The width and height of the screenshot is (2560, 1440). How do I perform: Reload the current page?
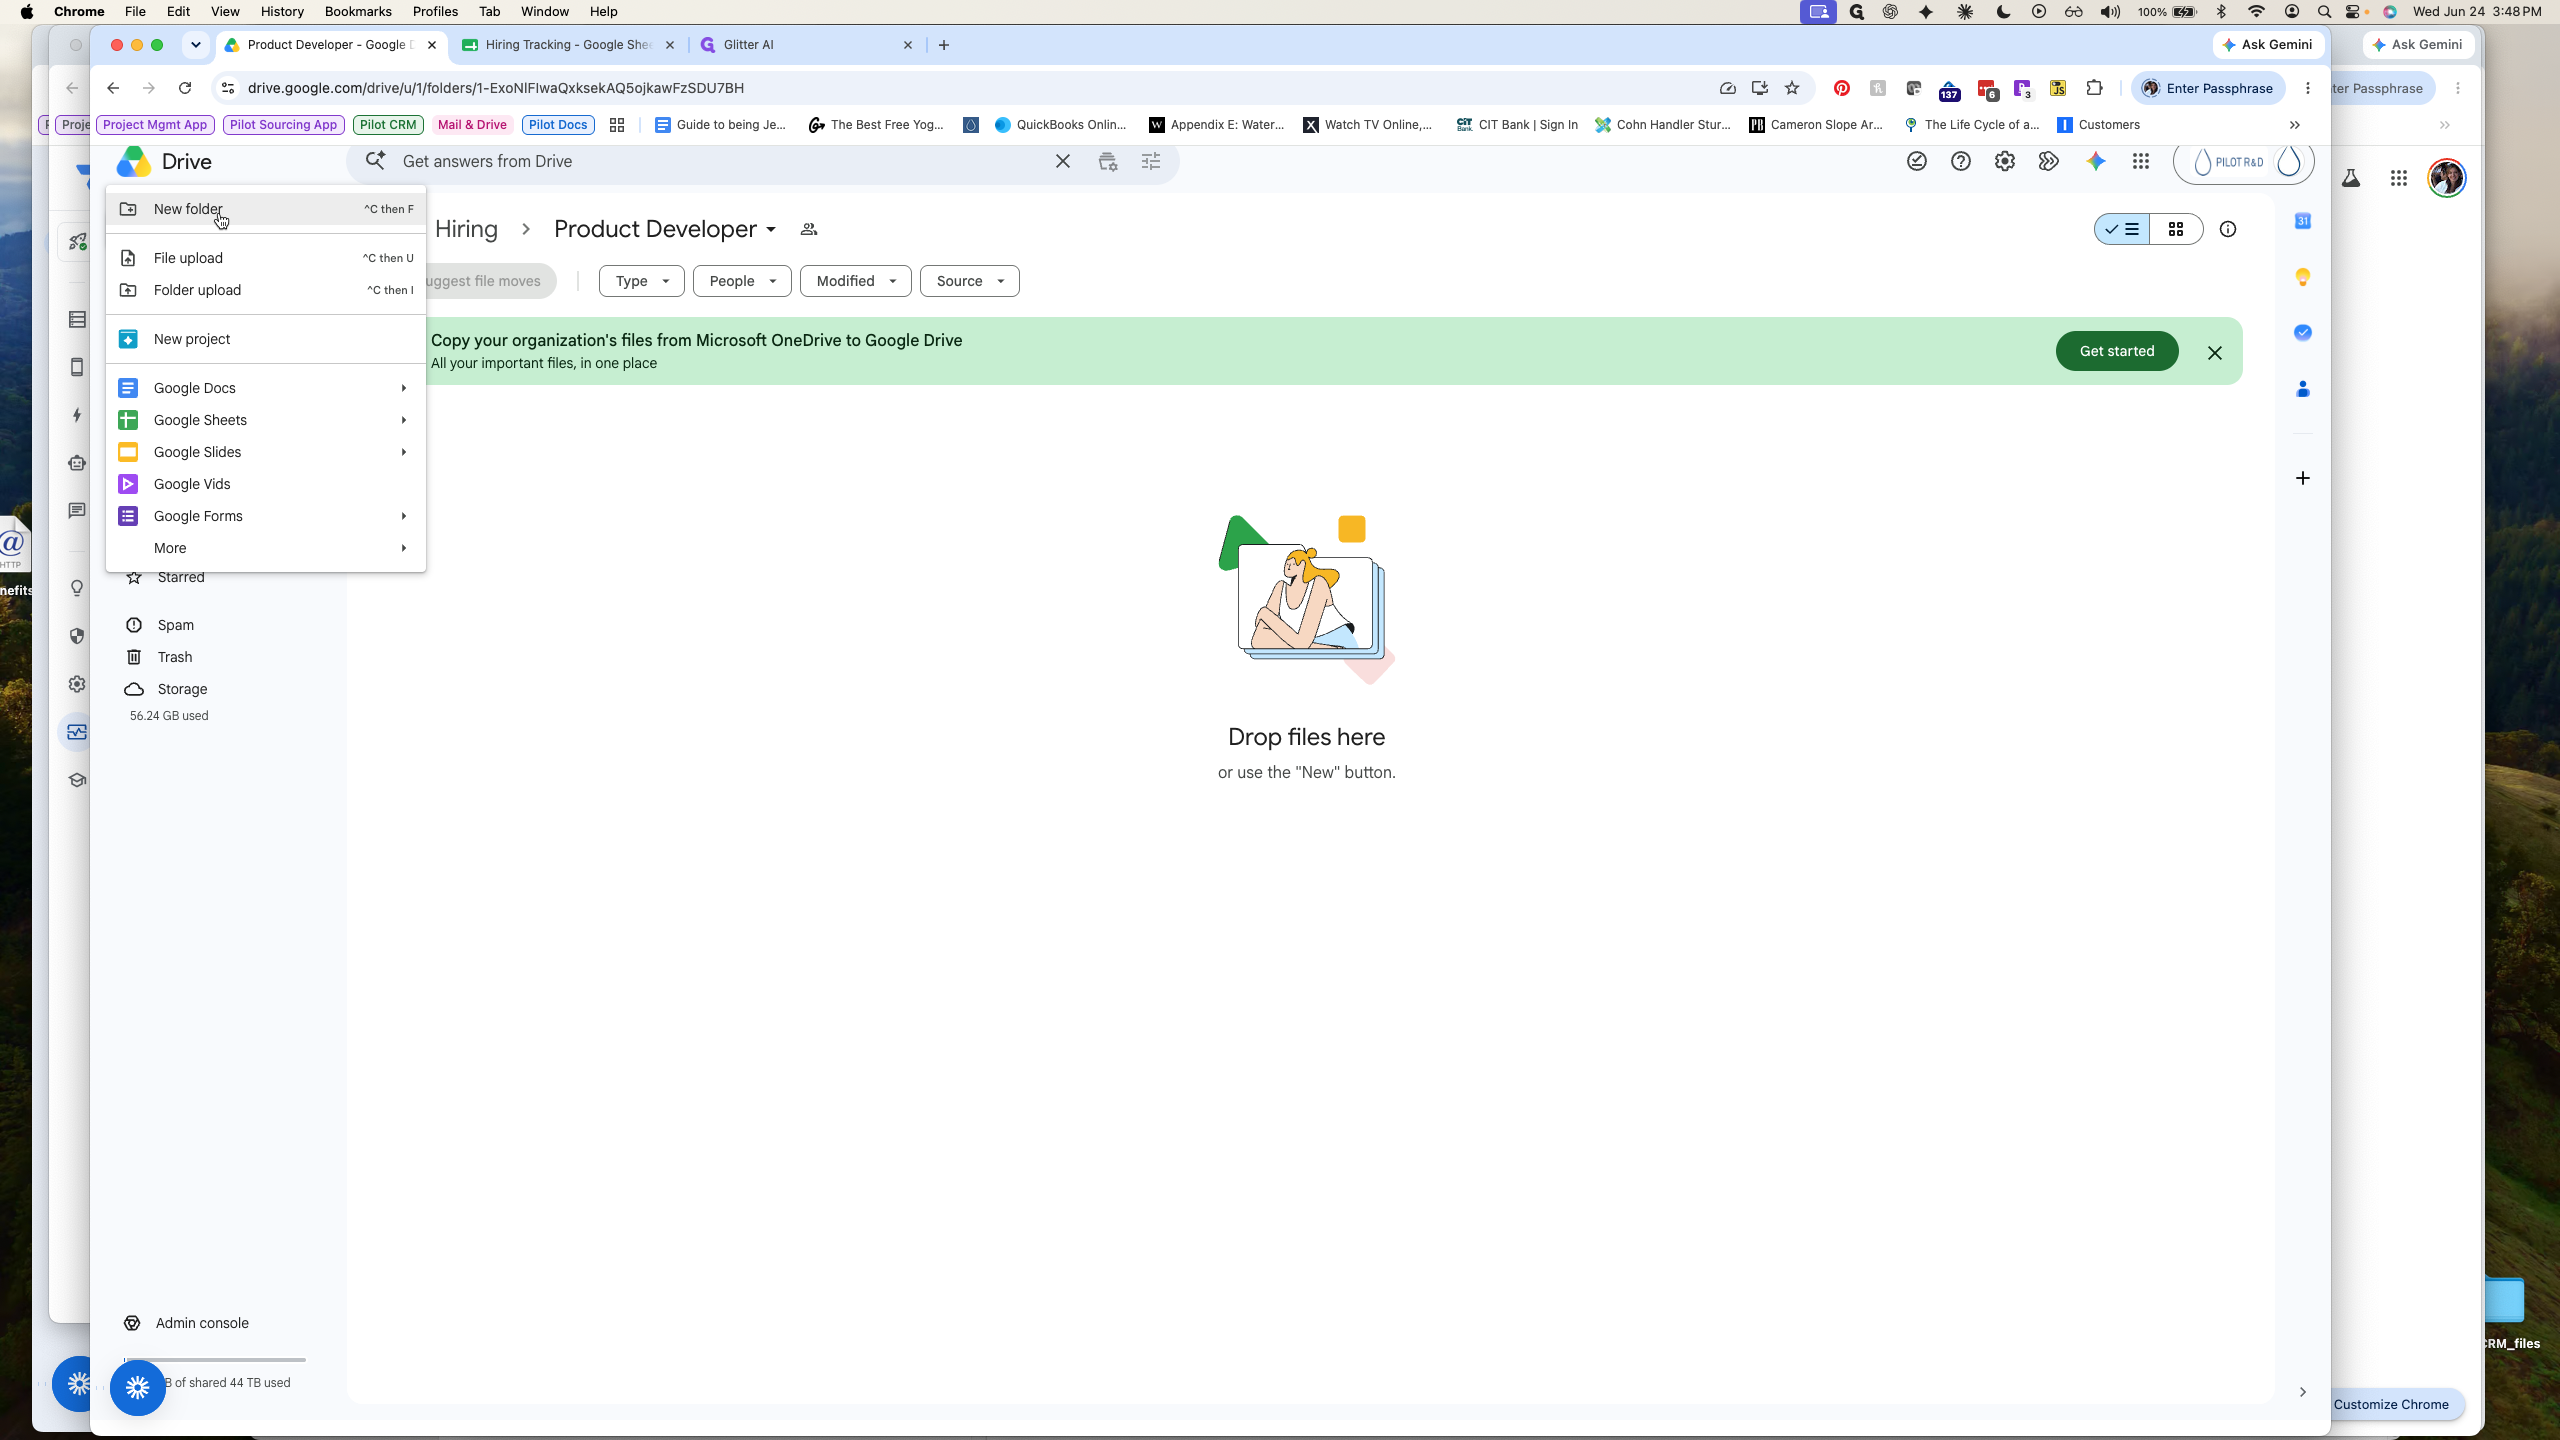(x=185, y=88)
